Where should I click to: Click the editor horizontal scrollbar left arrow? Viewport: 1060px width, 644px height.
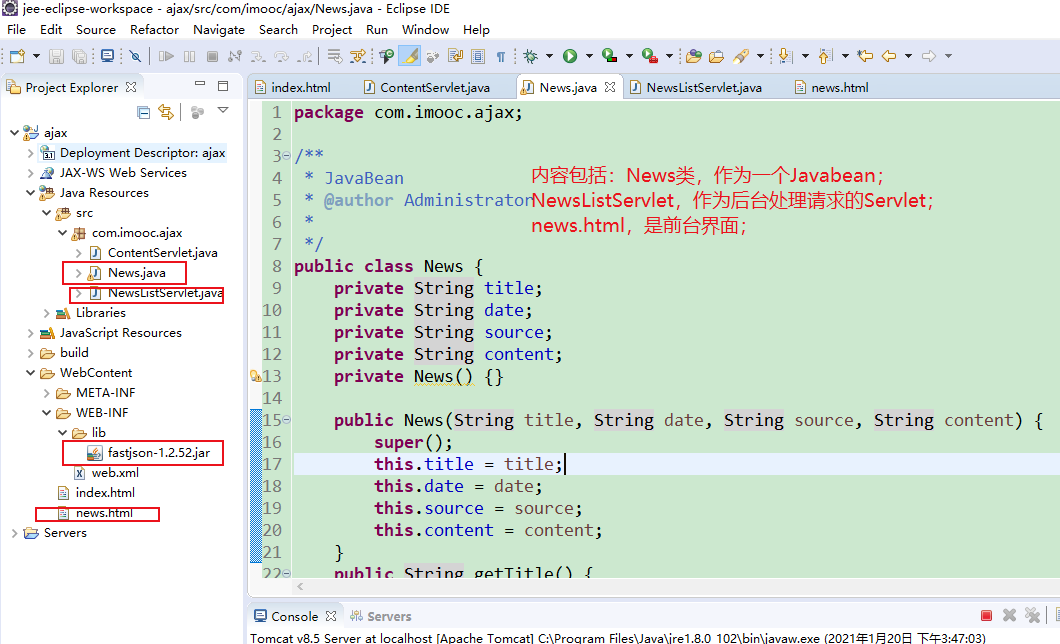click(299, 587)
